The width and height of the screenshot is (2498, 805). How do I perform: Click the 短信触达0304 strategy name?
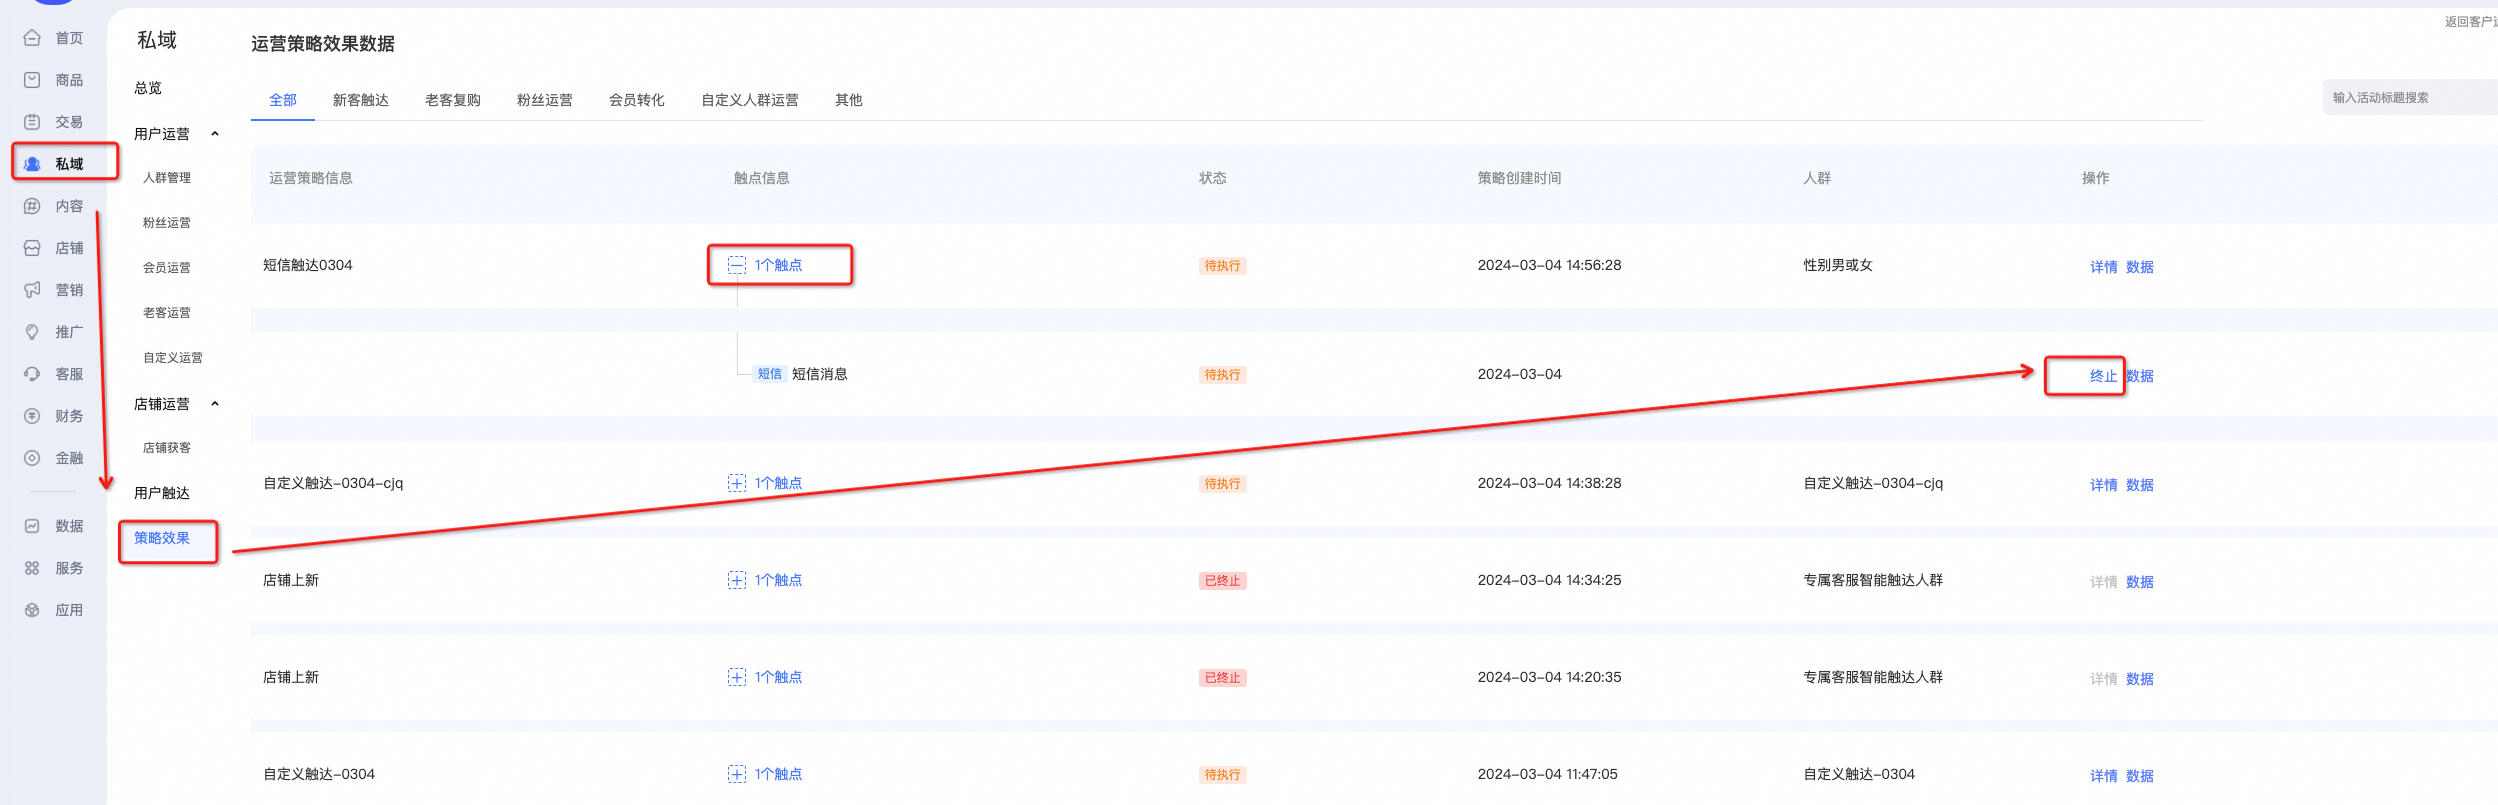tap(307, 265)
